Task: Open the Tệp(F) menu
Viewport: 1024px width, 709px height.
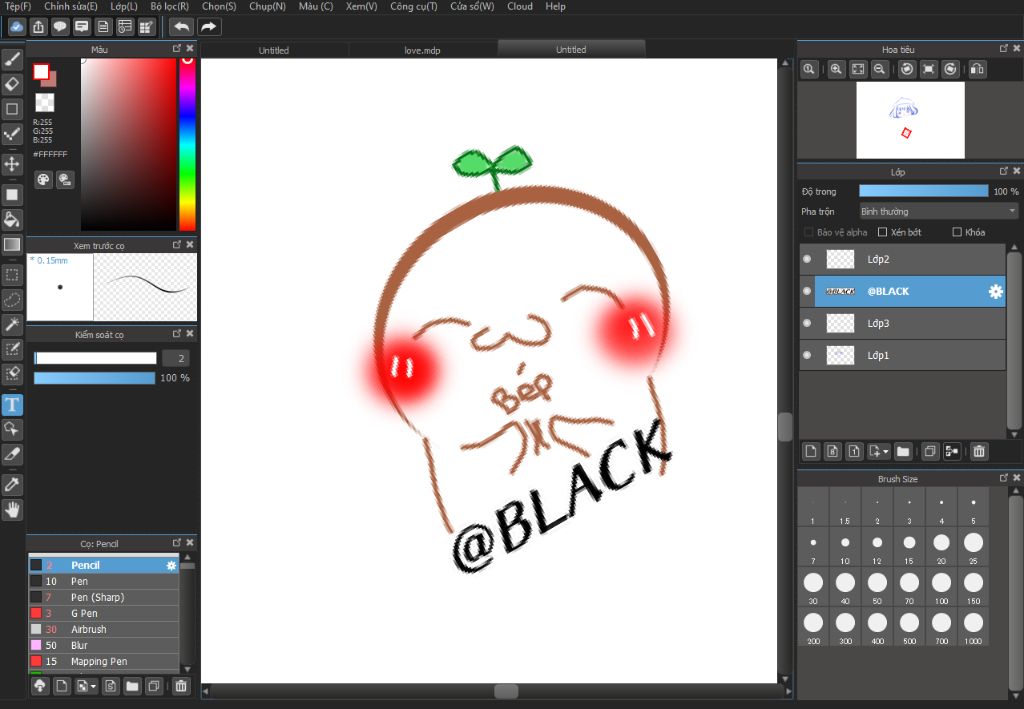Action: [18, 6]
